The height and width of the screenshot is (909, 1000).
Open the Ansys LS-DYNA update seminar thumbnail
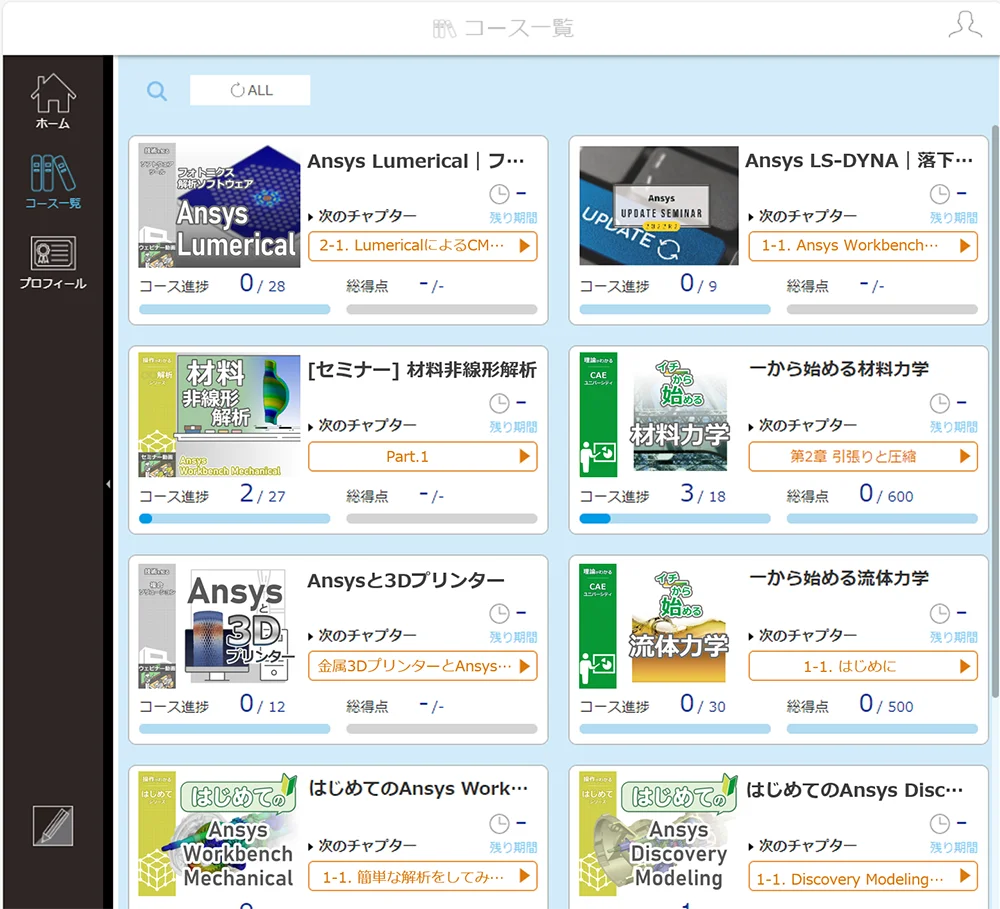pyautogui.click(x=659, y=205)
